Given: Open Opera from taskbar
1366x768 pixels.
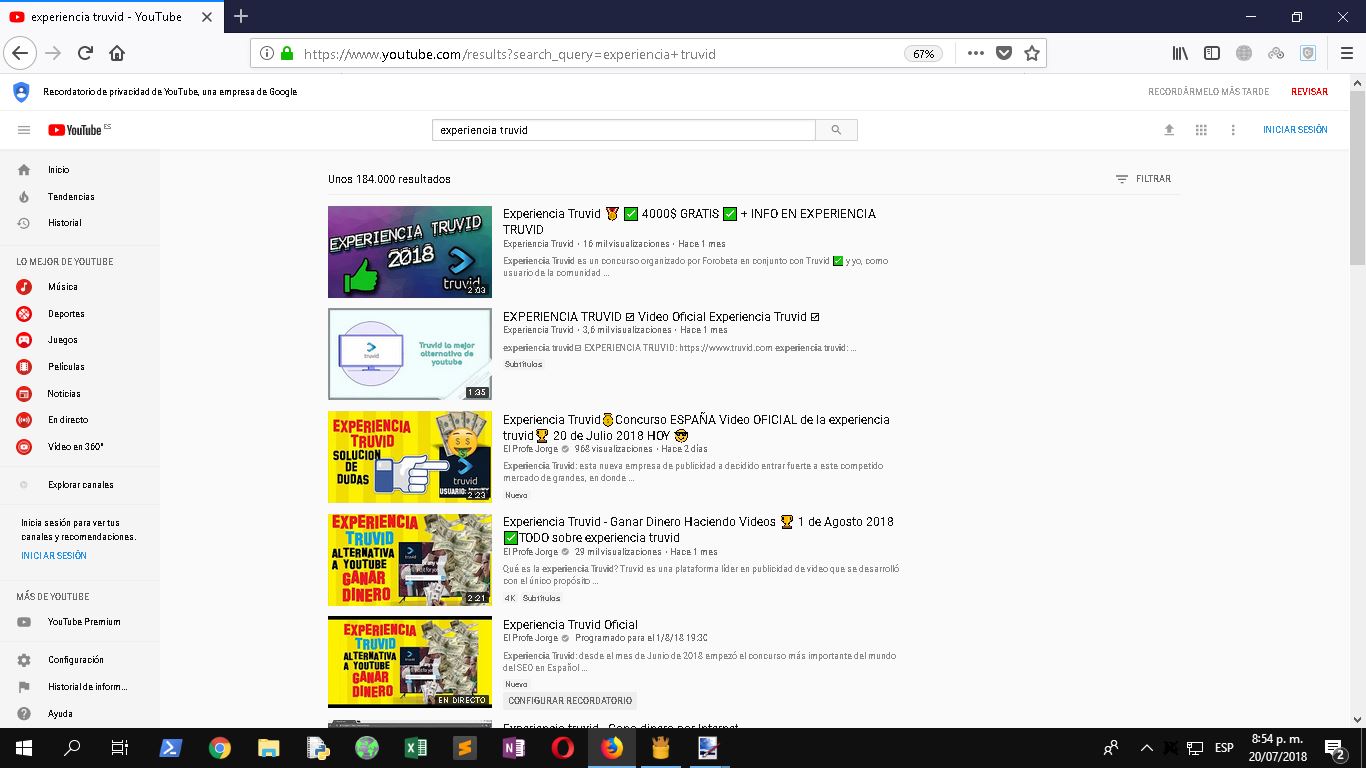Looking at the screenshot, I should 562,748.
